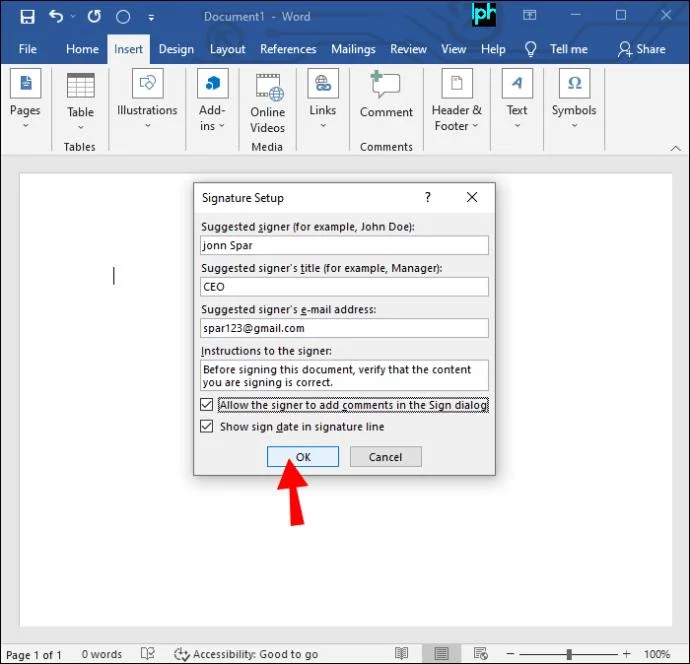Click the Online Videos icon

(268, 87)
